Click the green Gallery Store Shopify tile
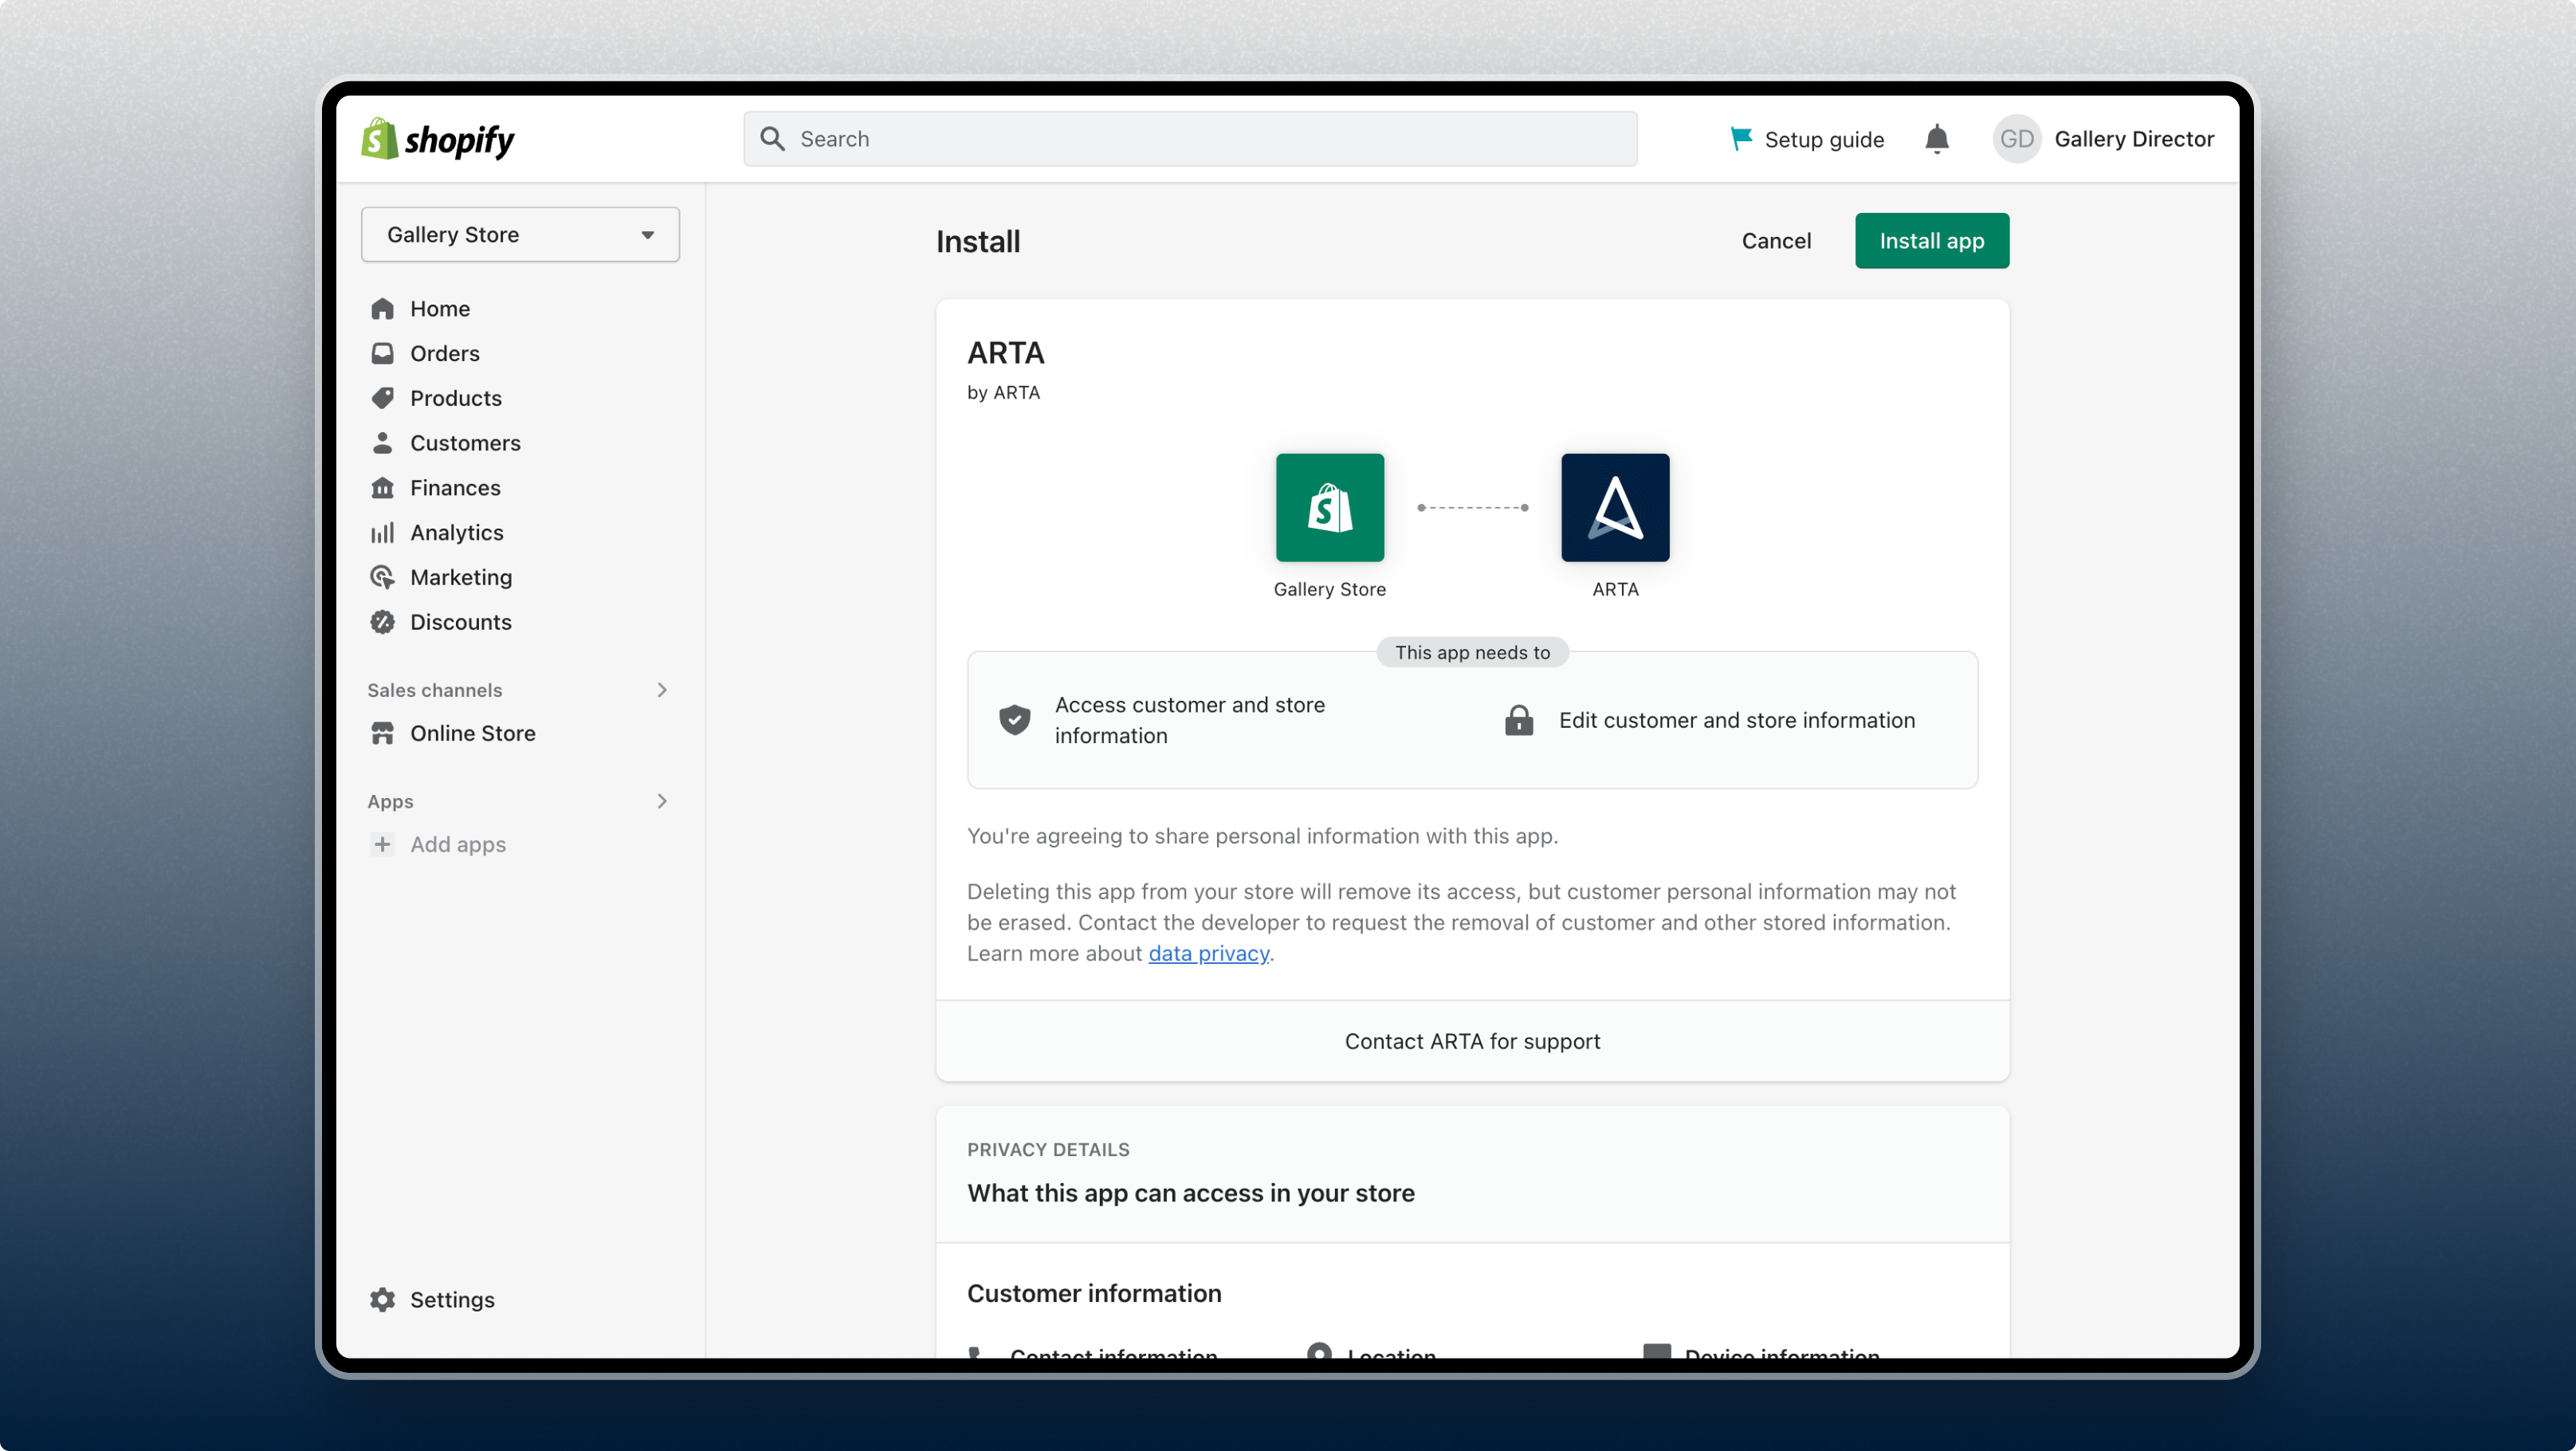The height and width of the screenshot is (1451, 2576). point(1329,507)
